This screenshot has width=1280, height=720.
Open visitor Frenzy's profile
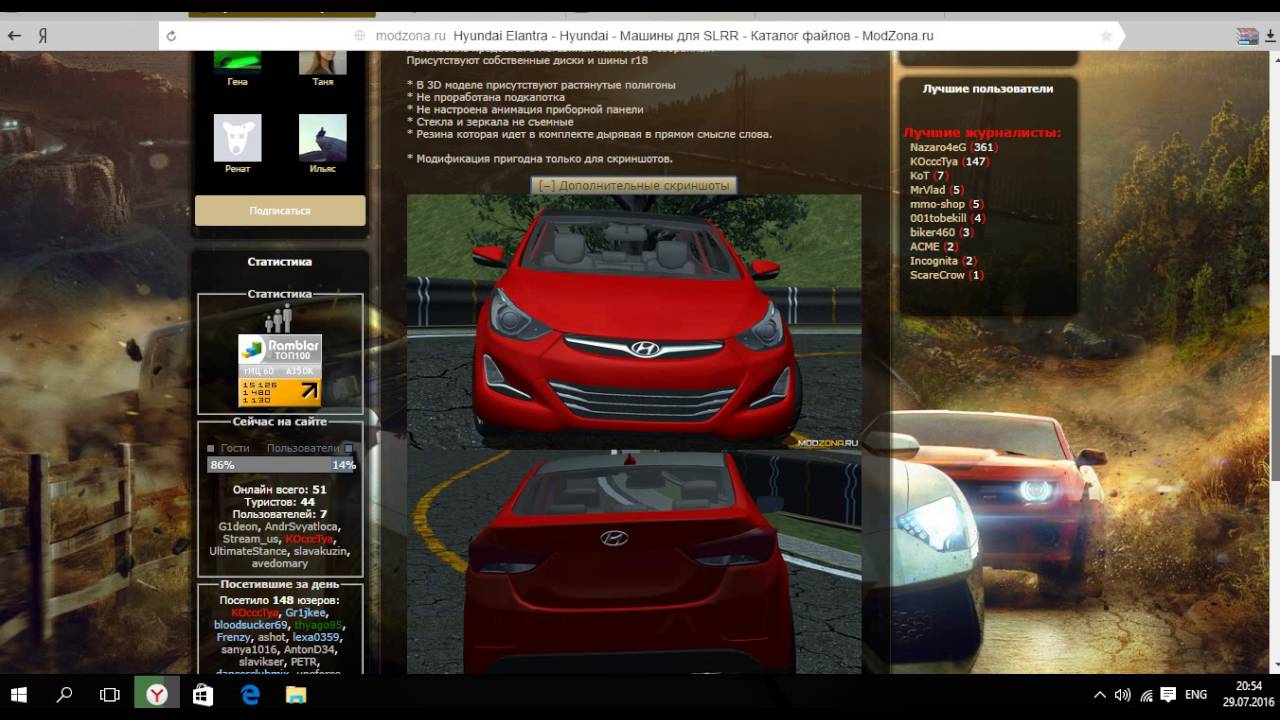pyautogui.click(x=234, y=637)
